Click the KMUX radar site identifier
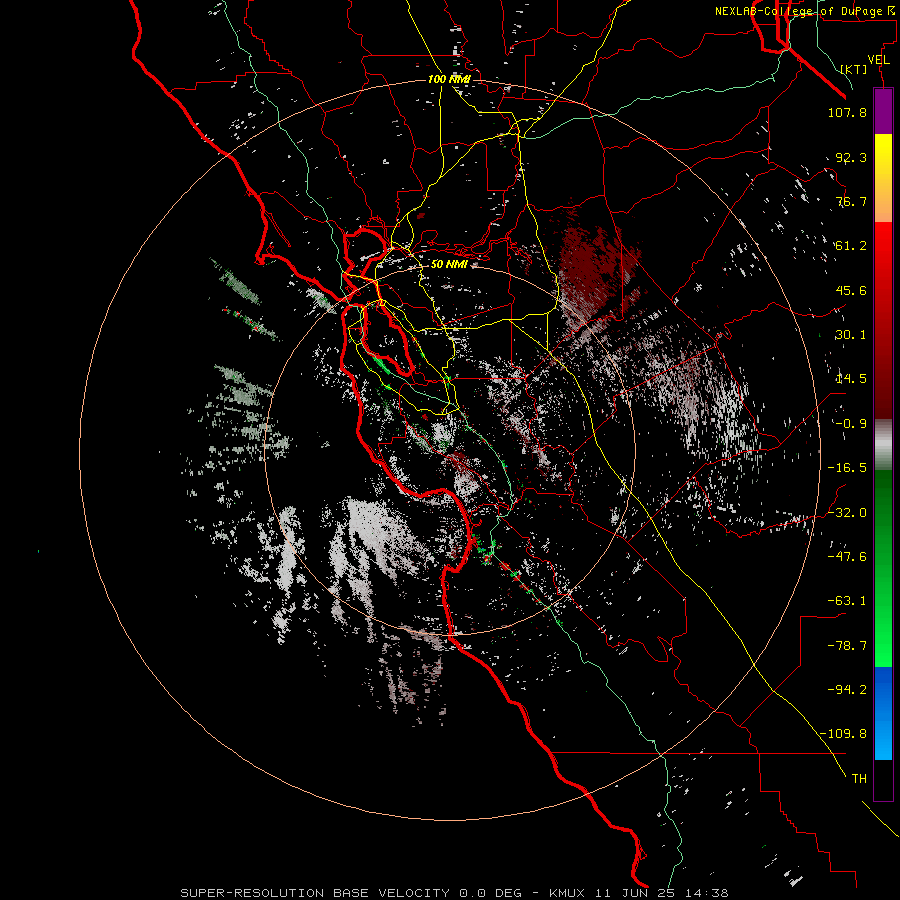Screen dimensions: 900x900 pos(567,893)
